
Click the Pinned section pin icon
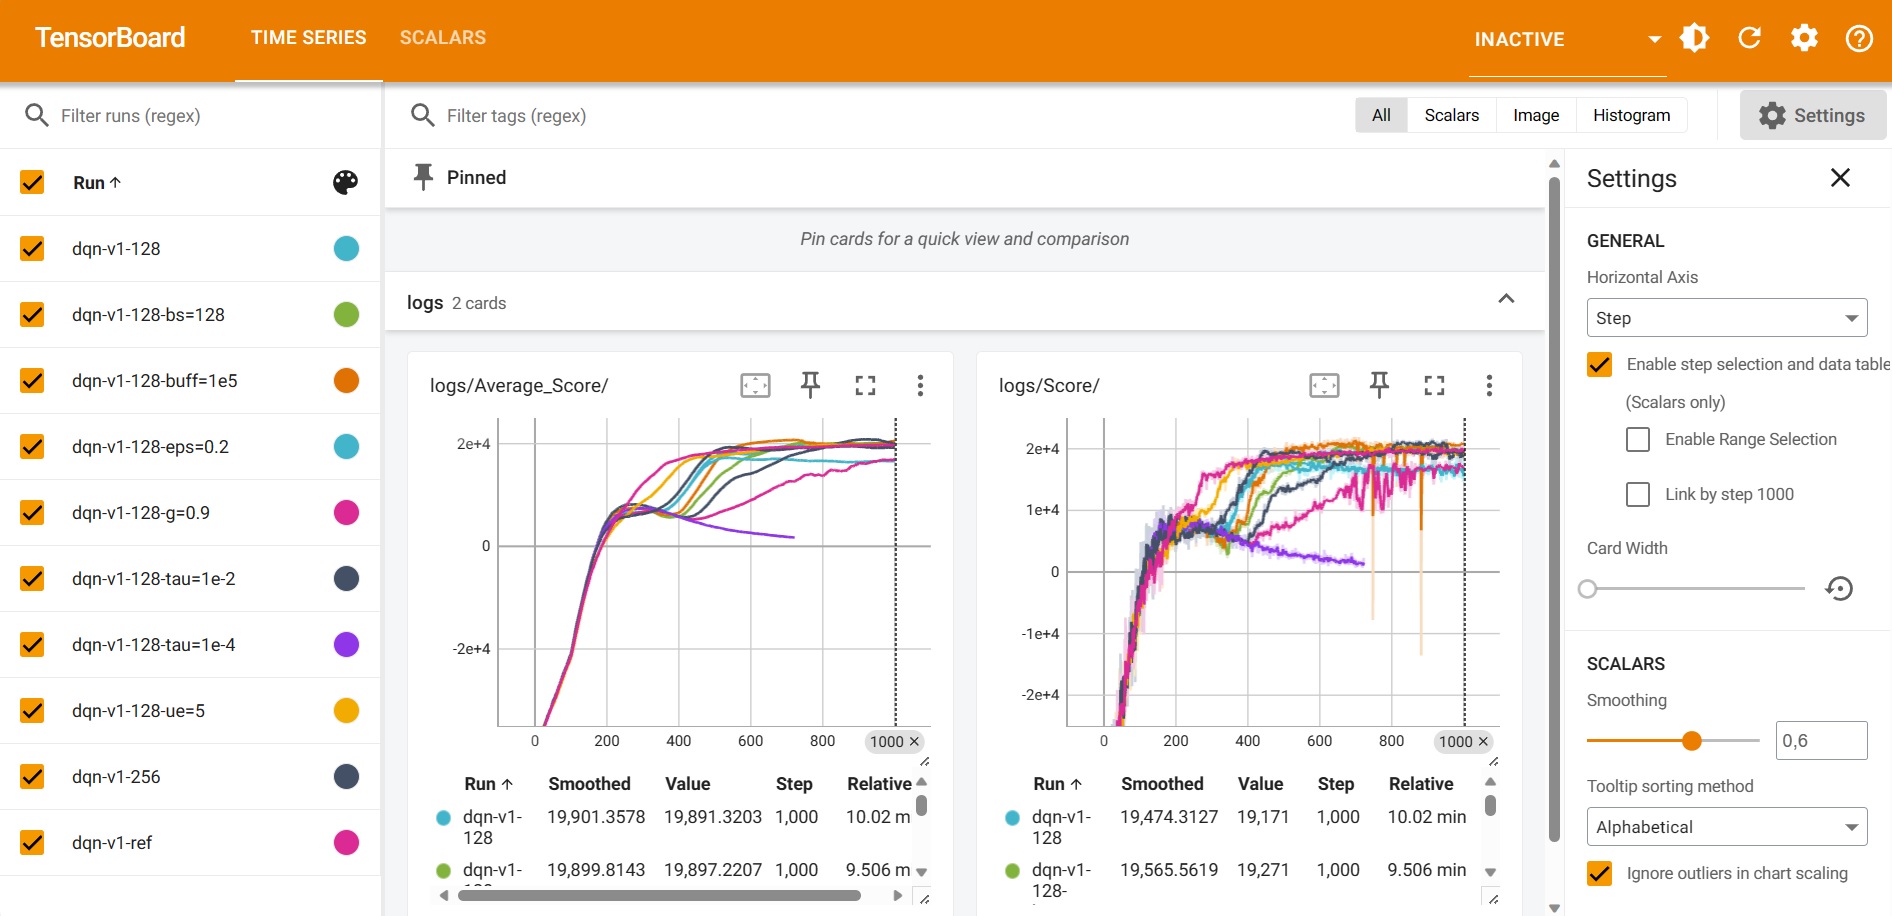[423, 177]
